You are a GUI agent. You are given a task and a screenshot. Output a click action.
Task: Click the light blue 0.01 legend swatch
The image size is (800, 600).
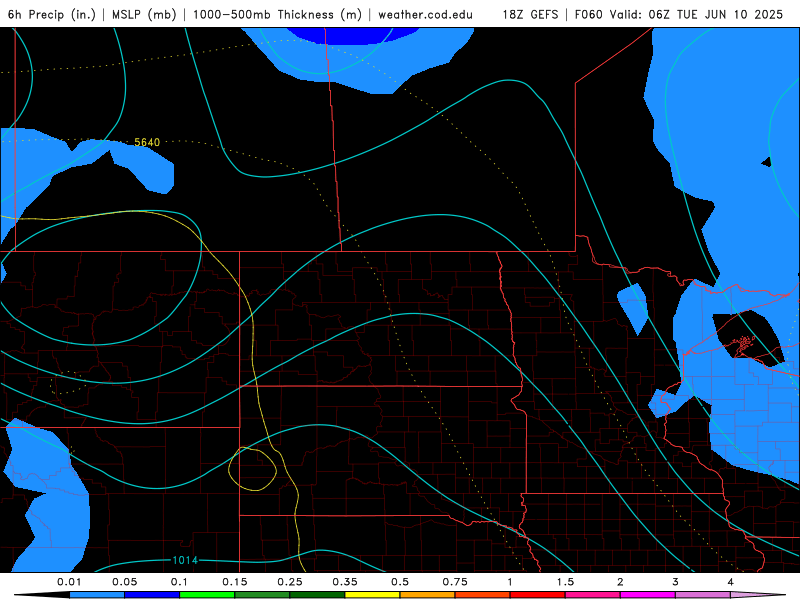pos(97,595)
